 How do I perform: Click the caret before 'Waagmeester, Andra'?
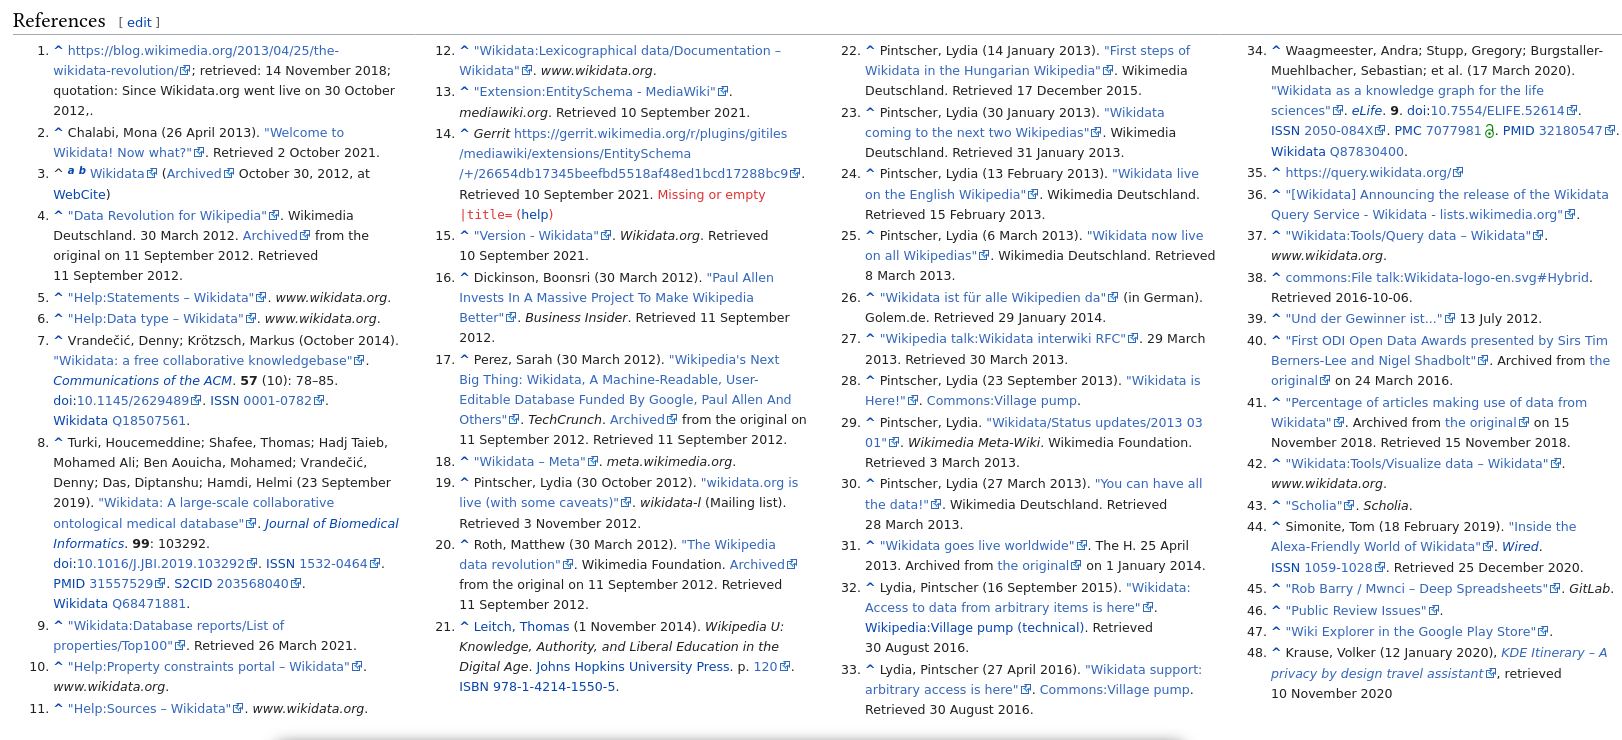[1276, 50]
